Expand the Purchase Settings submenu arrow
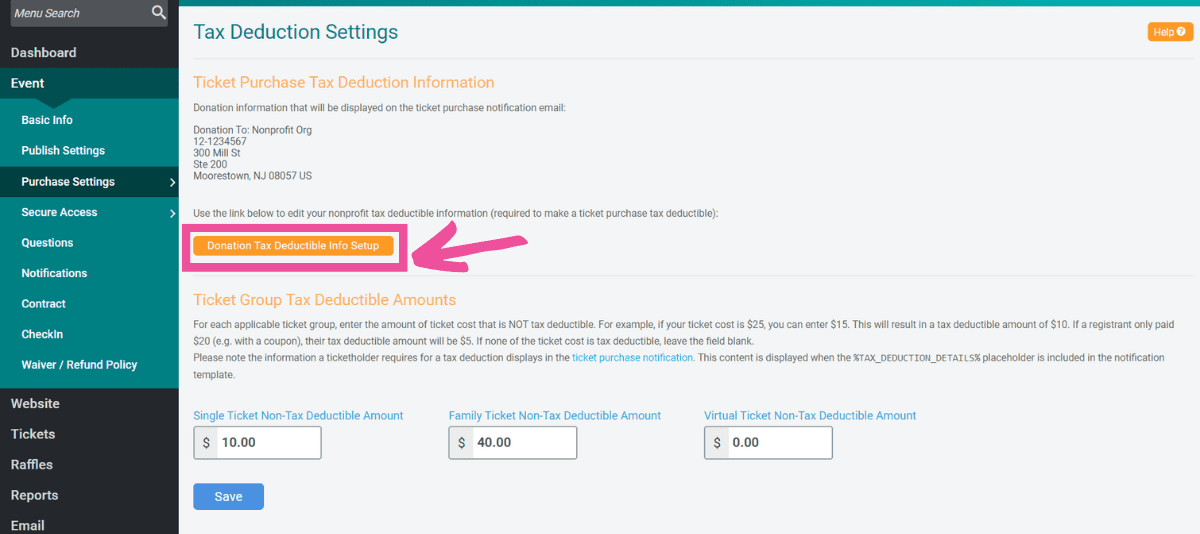Viewport: 1200px width, 534px height. [x=172, y=182]
